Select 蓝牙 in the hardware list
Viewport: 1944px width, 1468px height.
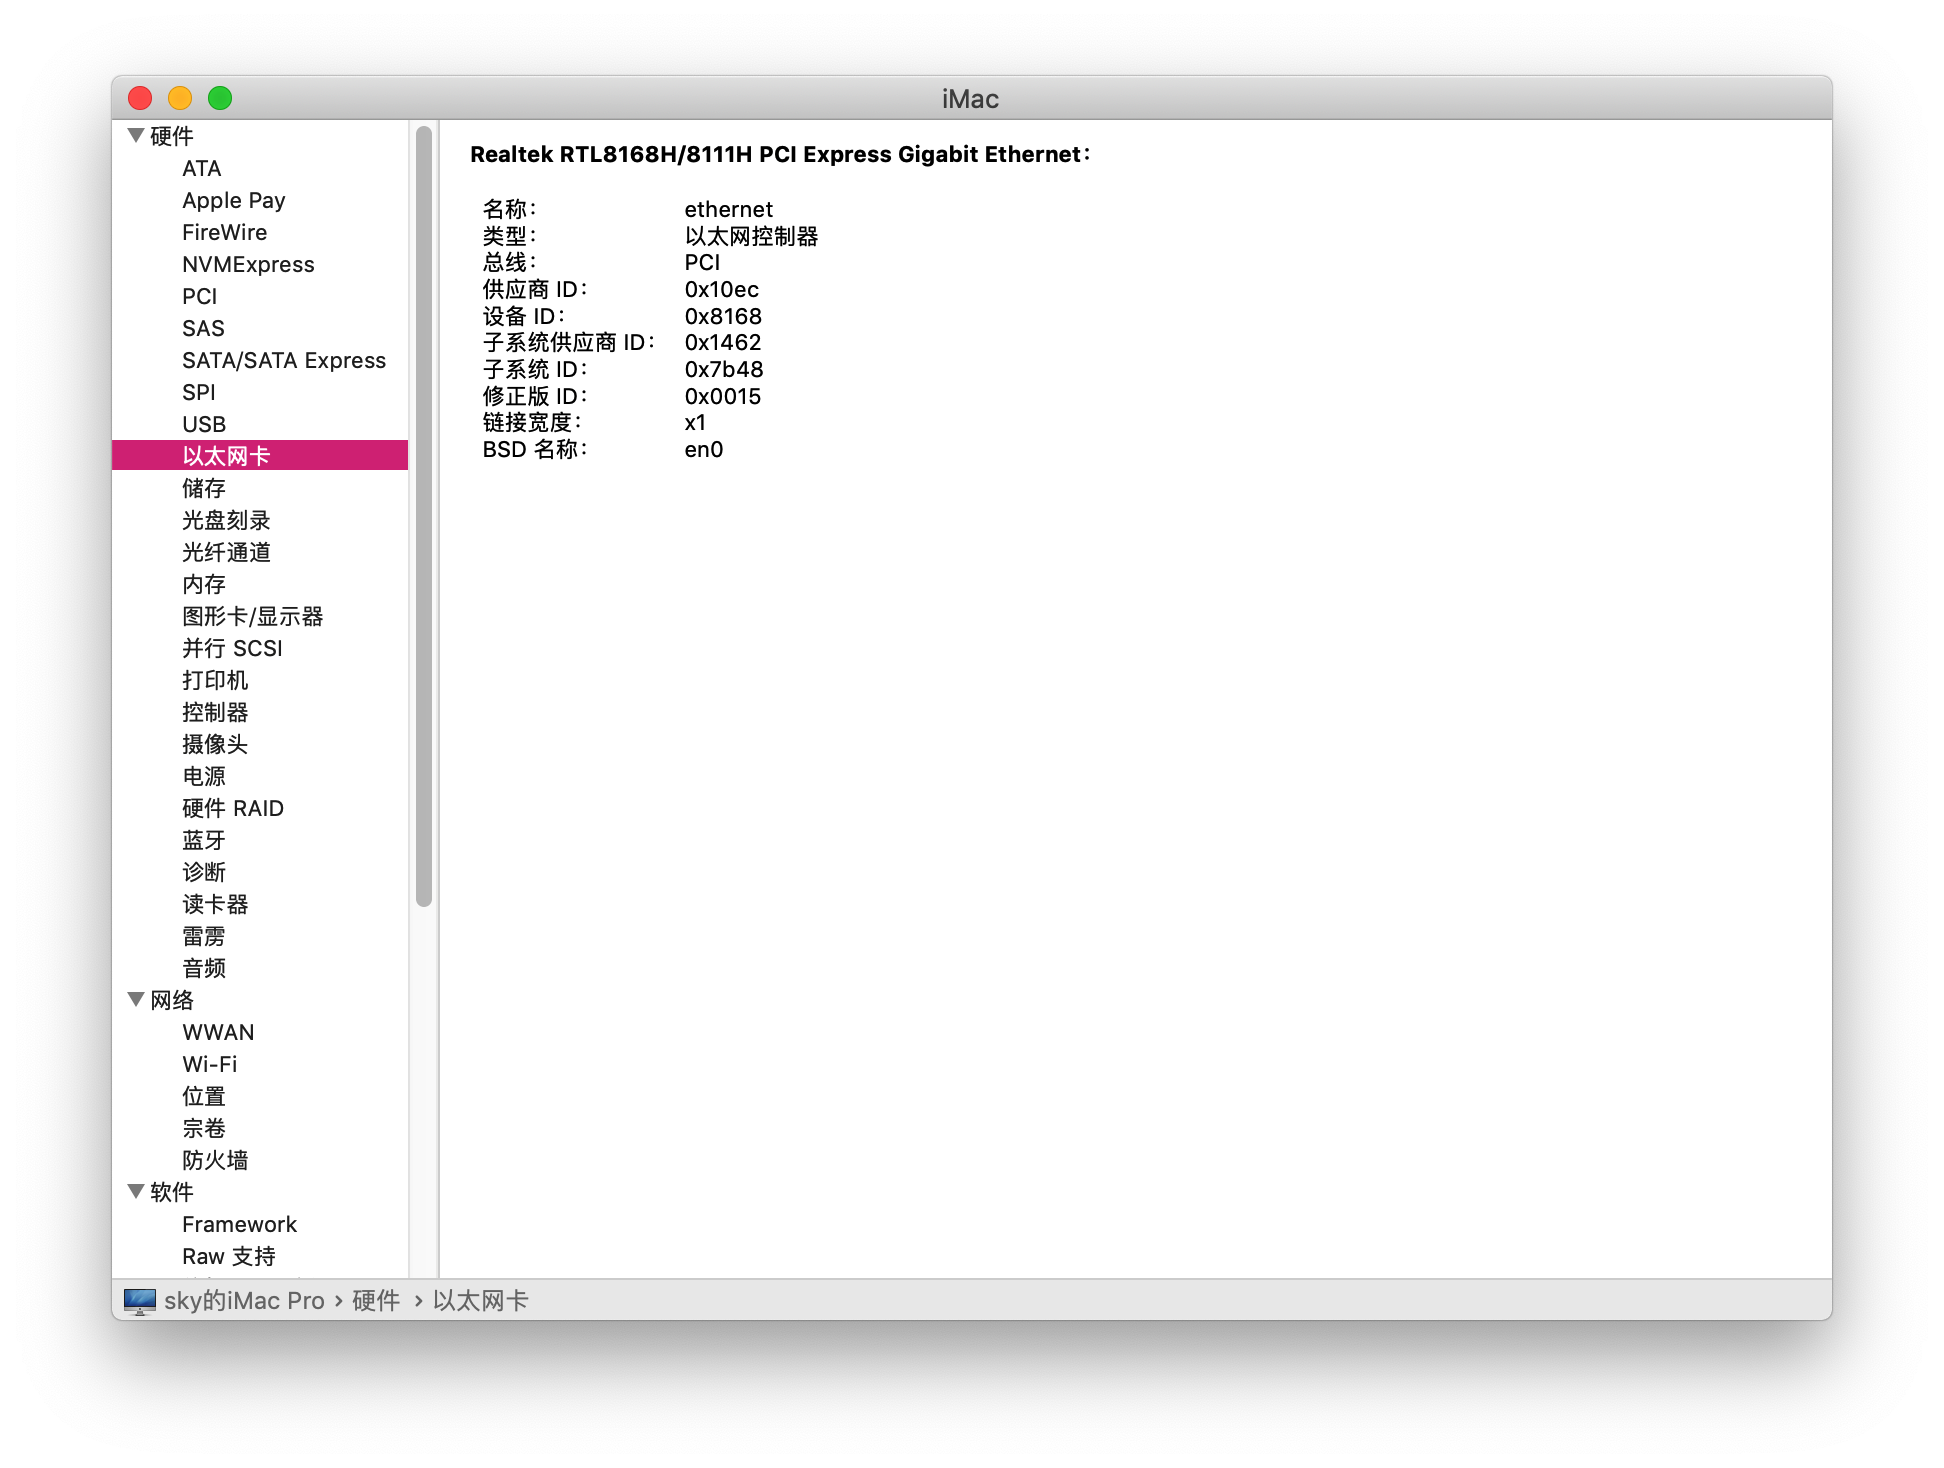pyautogui.click(x=204, y=840)
